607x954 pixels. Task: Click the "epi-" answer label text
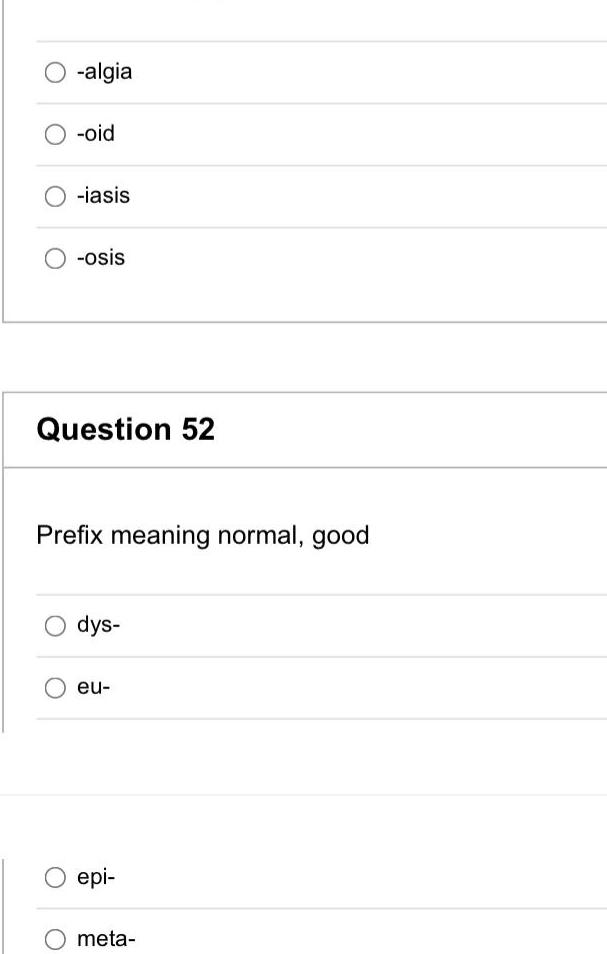click(x=97, y=877)
